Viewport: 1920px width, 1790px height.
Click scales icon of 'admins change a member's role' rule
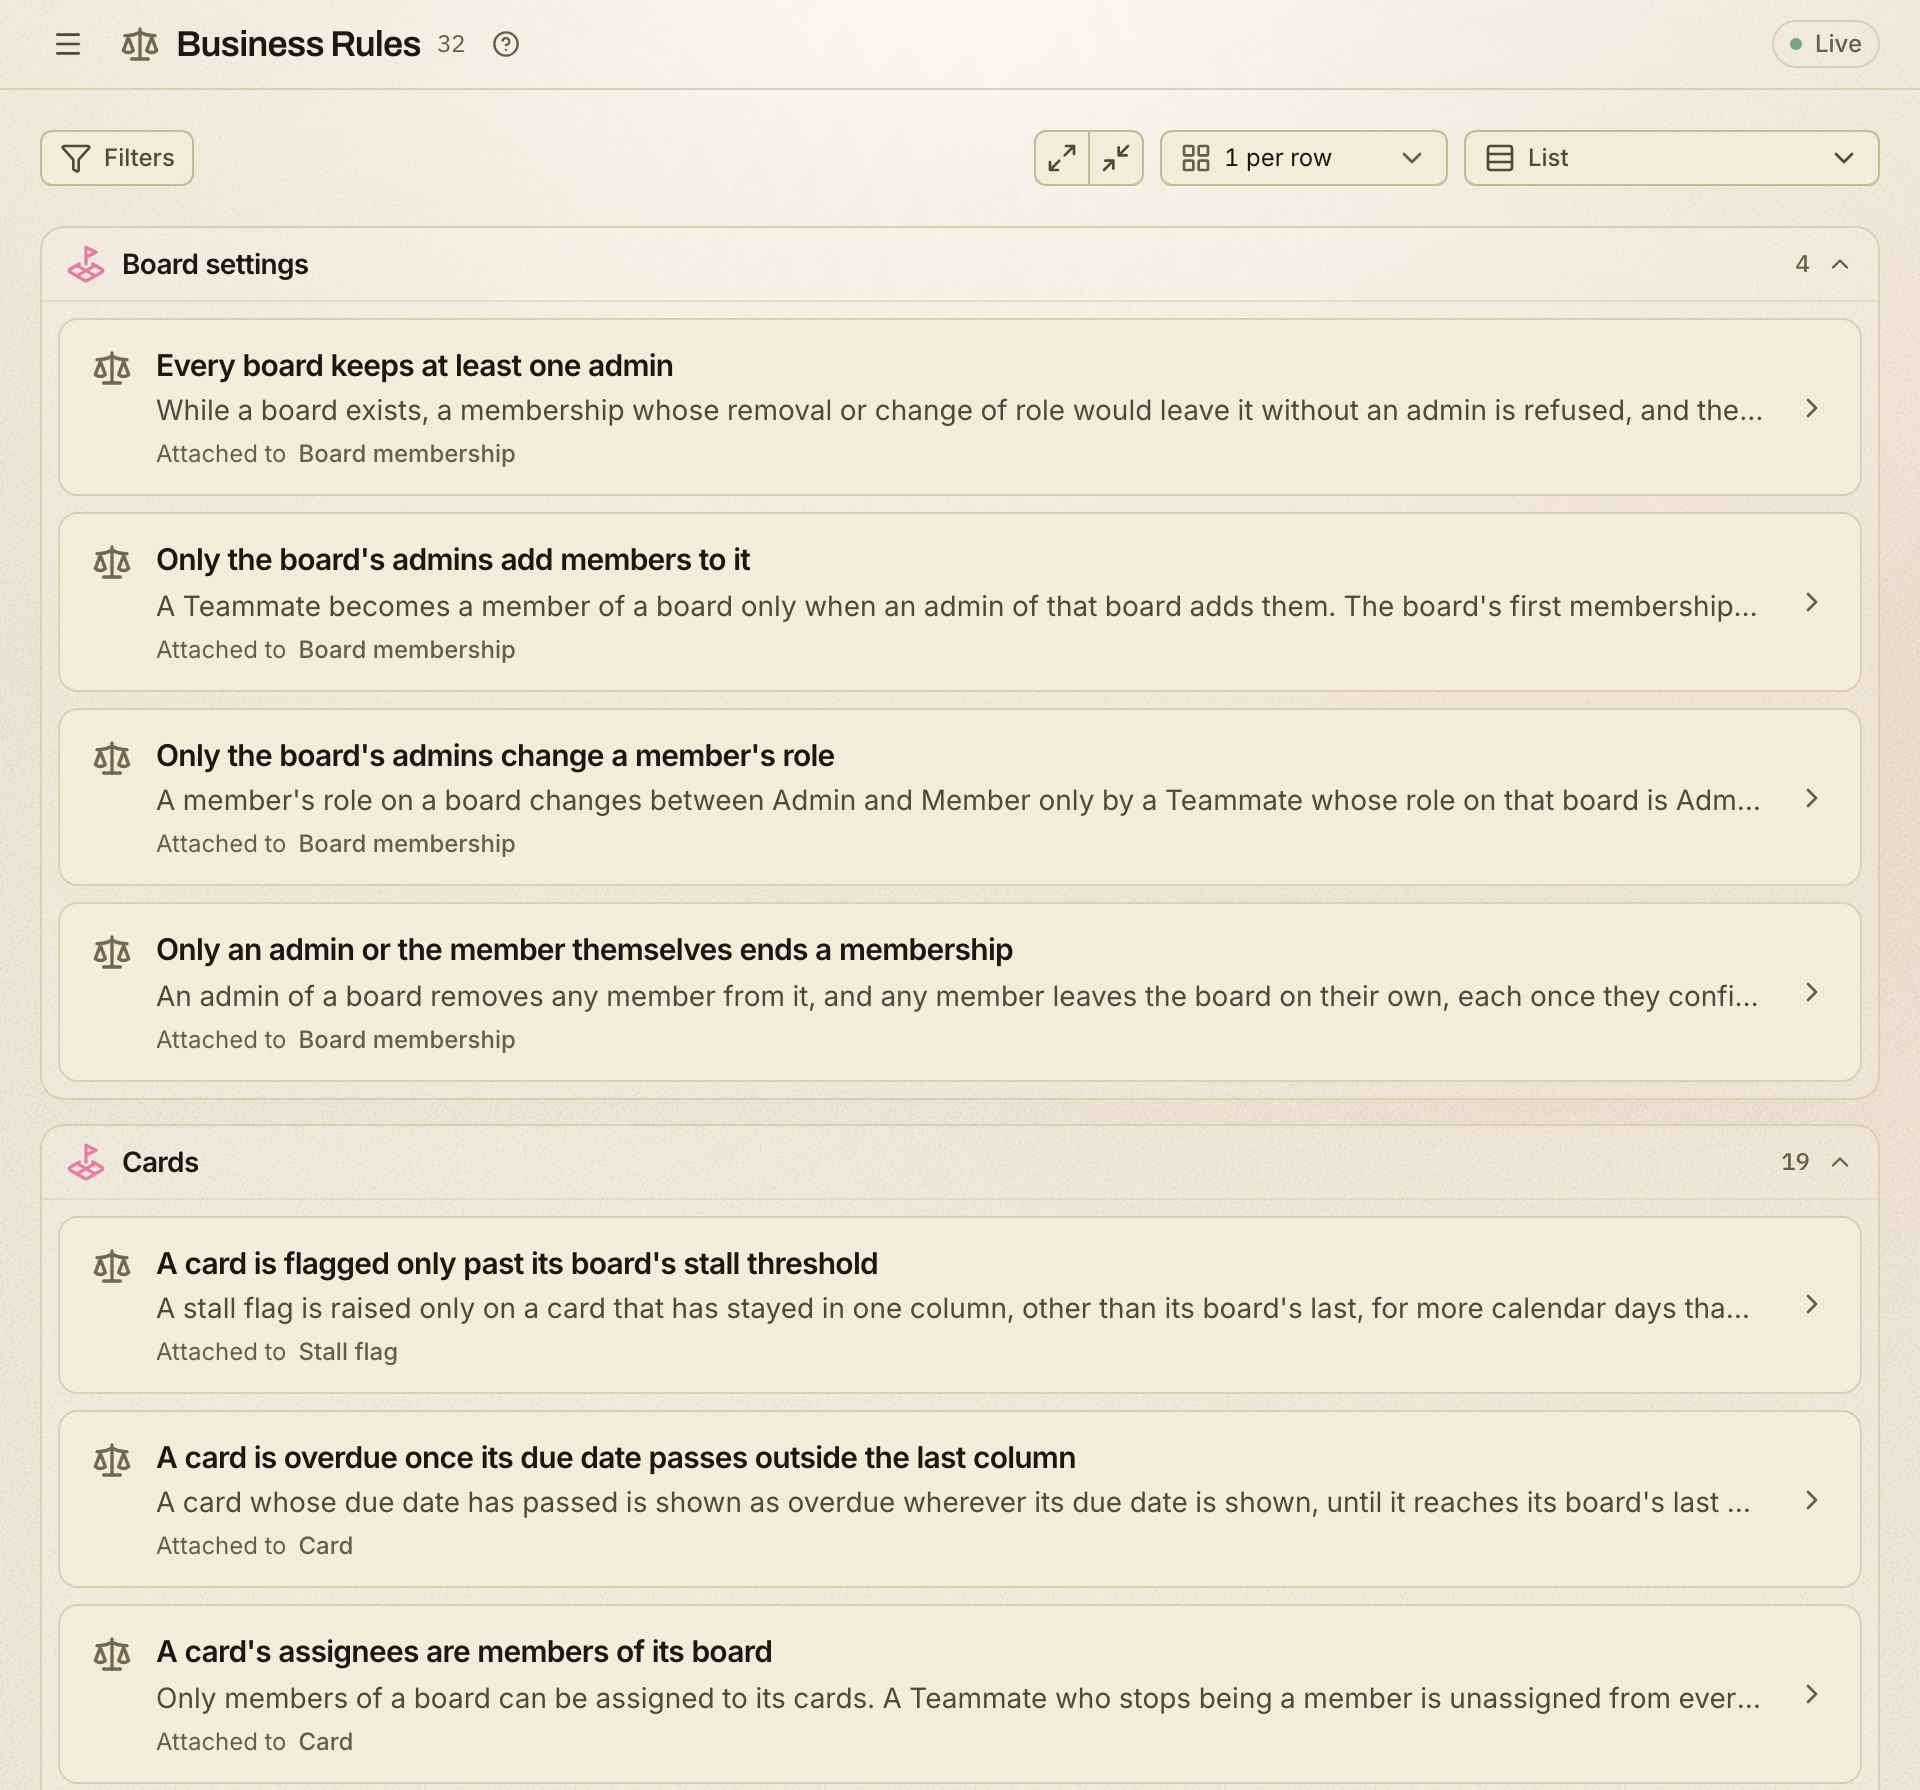coord(112,758)
